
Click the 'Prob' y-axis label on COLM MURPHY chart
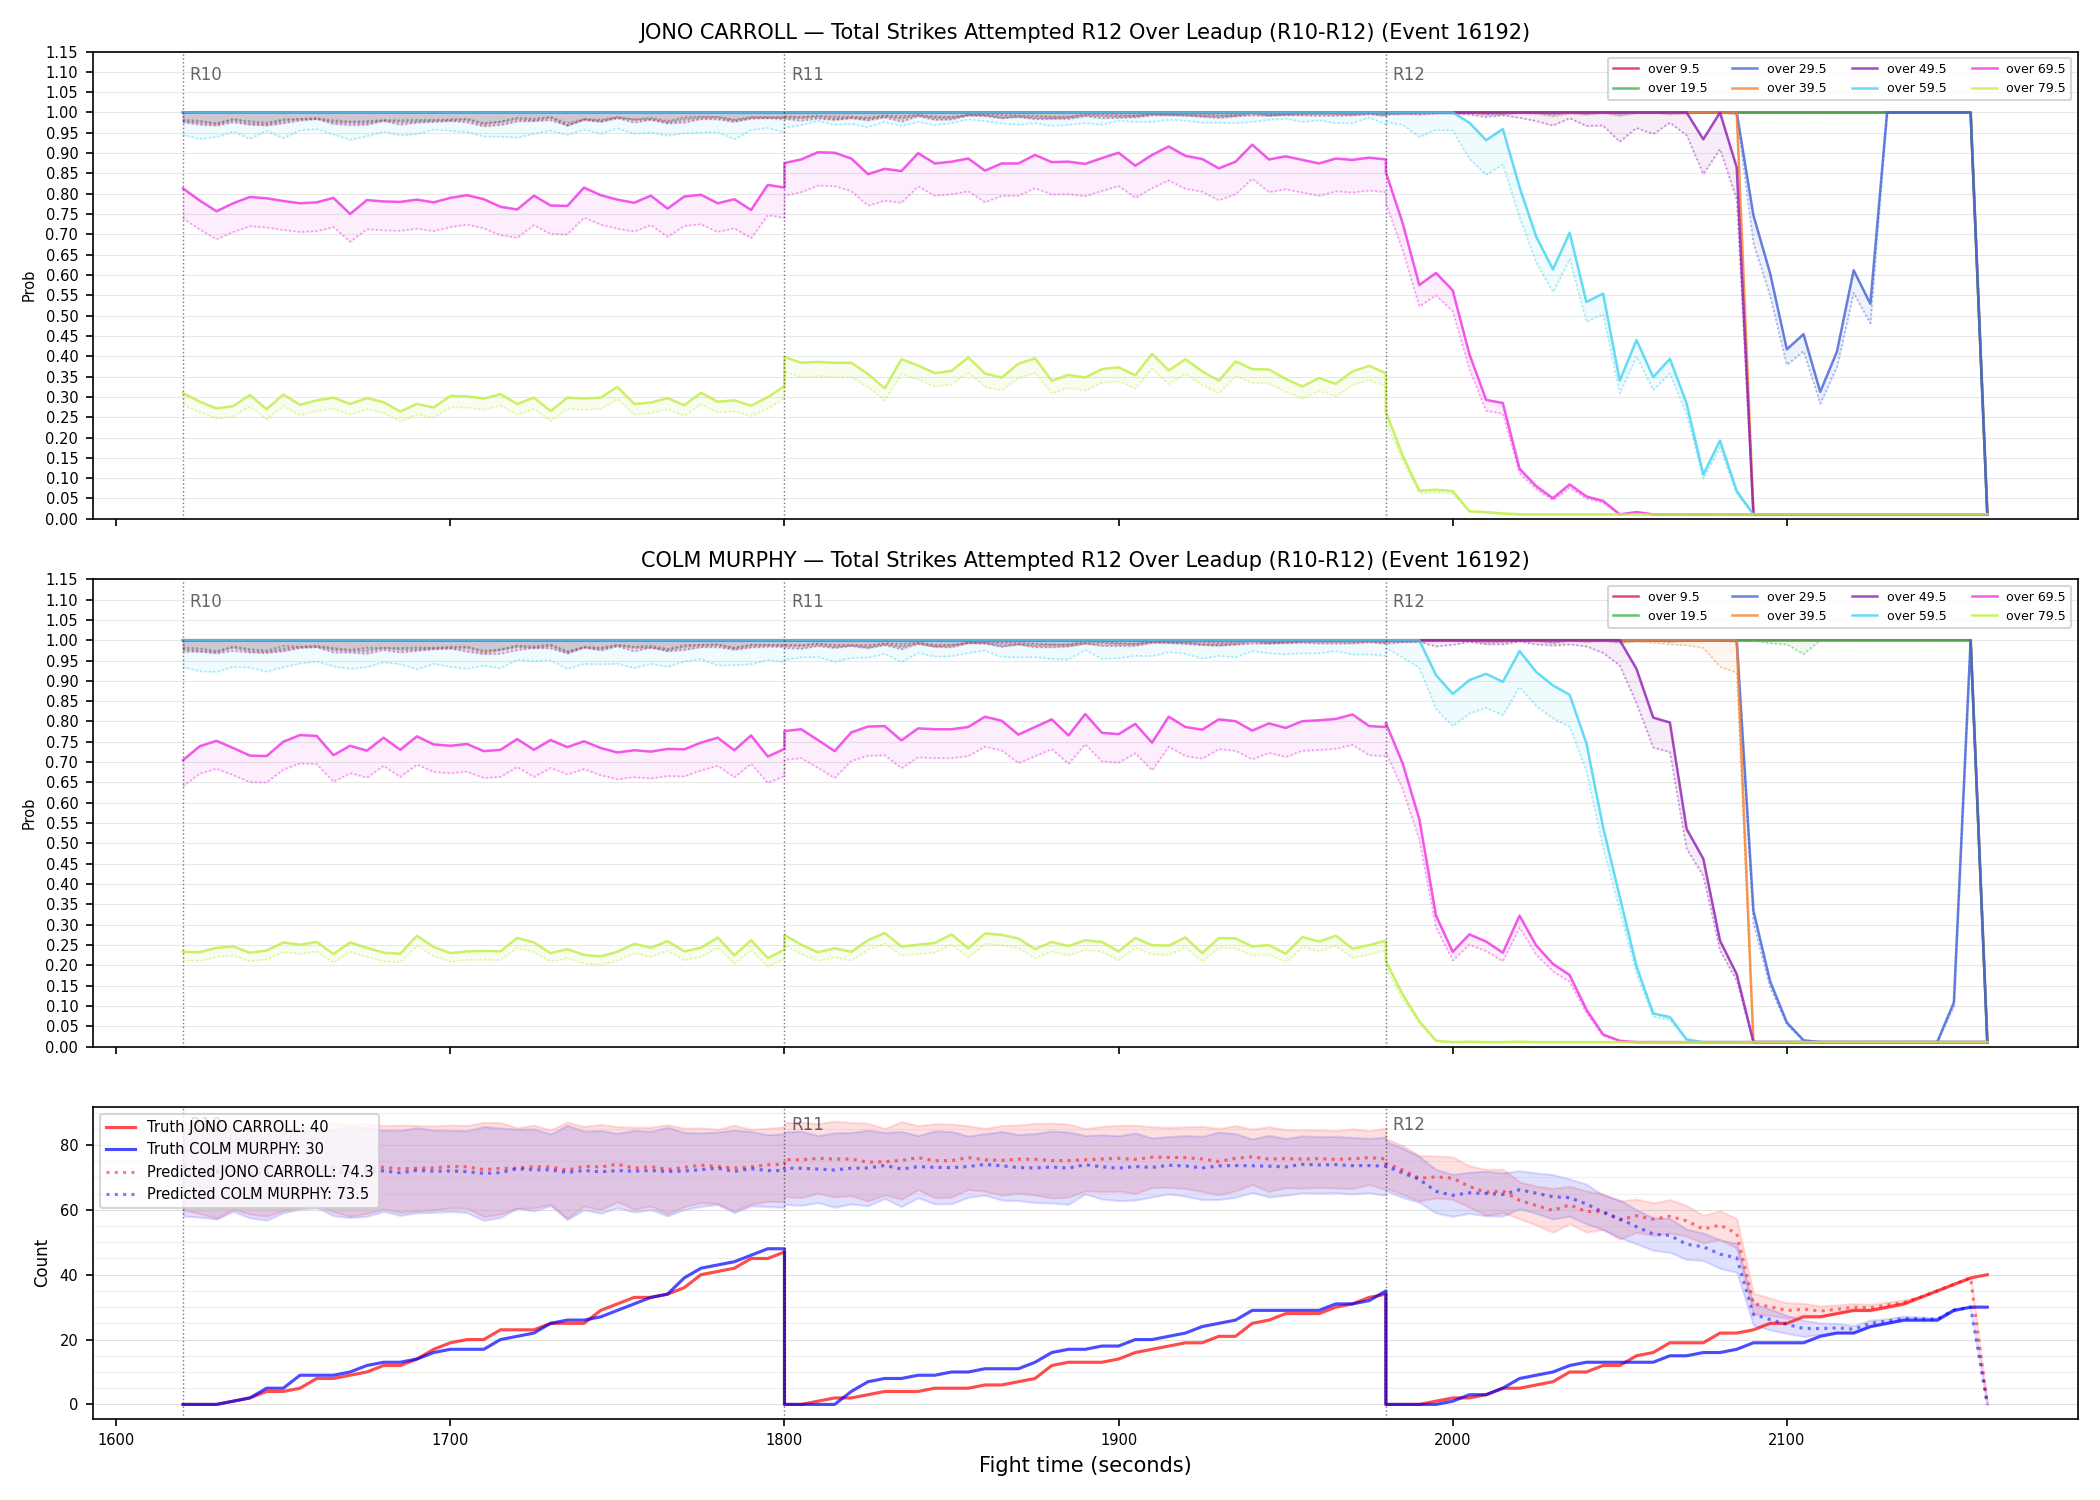[x=29, y=814]
